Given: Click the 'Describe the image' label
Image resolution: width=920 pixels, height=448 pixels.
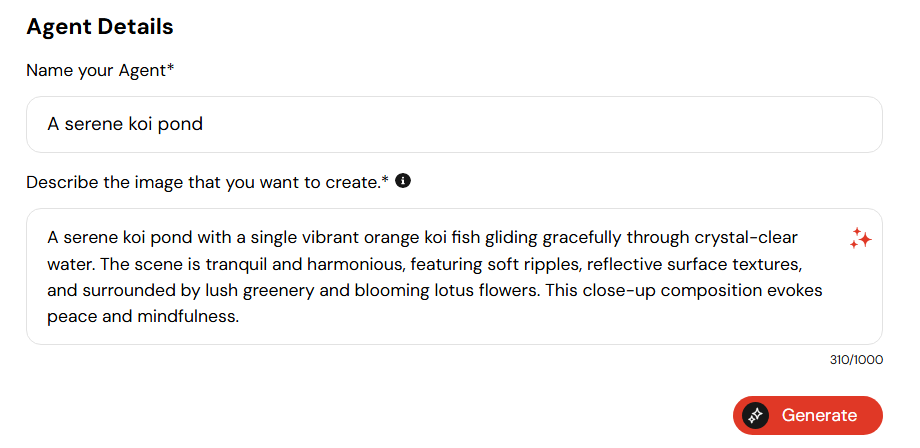Looking at the screenshot, I should 208,182.
